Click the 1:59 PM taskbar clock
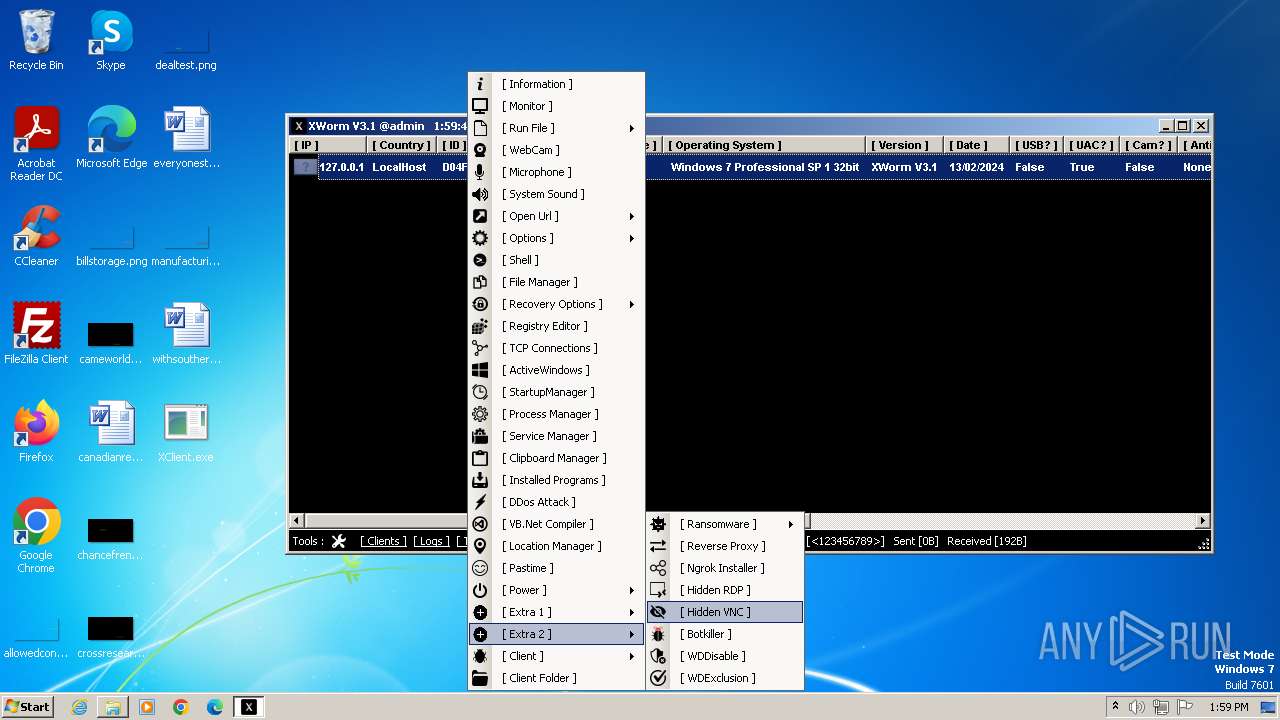The width and height of the screenshot is (1280, 720). tap(1228, 706)
